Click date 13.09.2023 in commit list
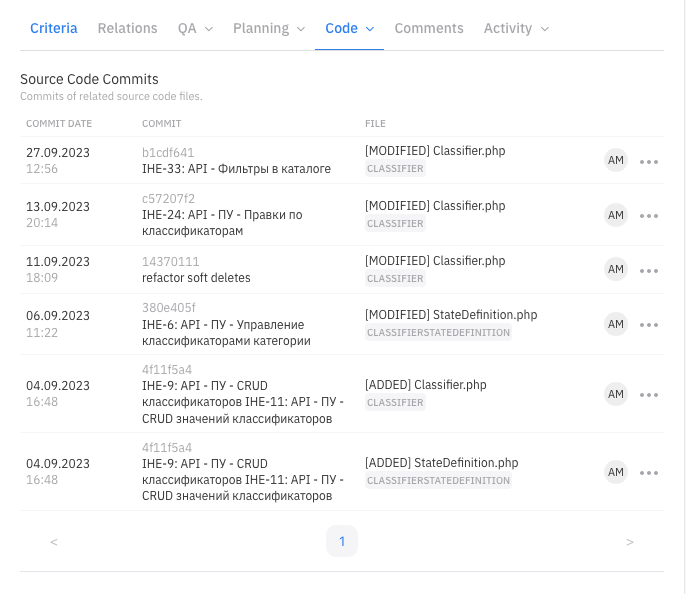Image resolution: width=686 pixels, height=594 pixels. 58,206
